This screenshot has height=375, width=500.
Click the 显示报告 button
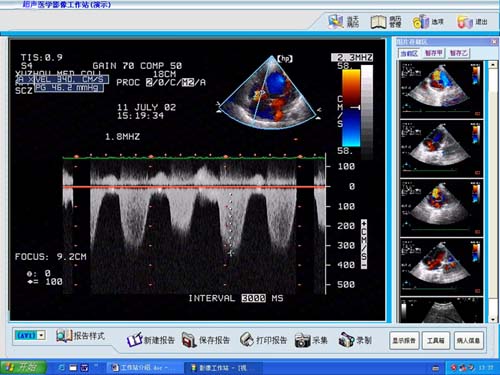[x=404, y=340]
